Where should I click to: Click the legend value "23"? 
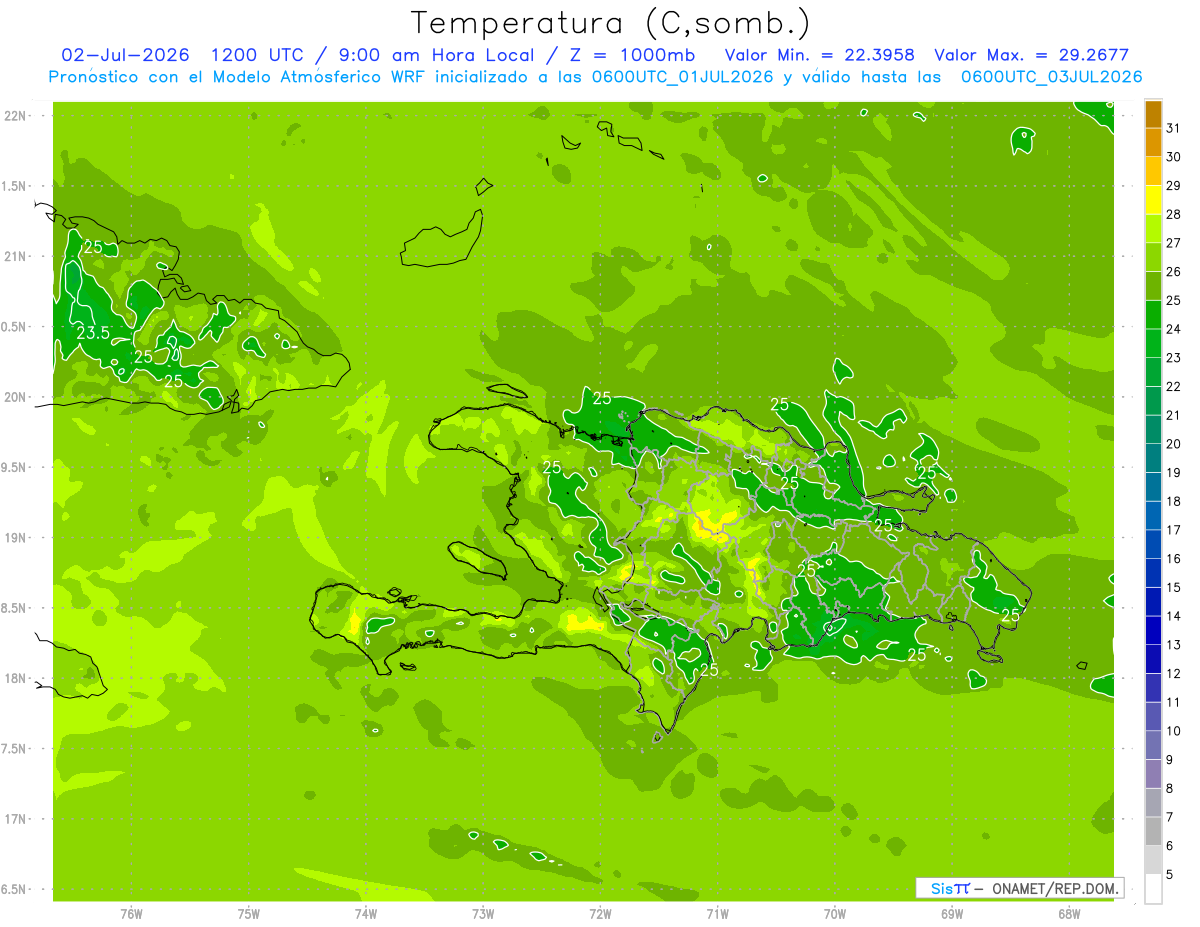1173,358
